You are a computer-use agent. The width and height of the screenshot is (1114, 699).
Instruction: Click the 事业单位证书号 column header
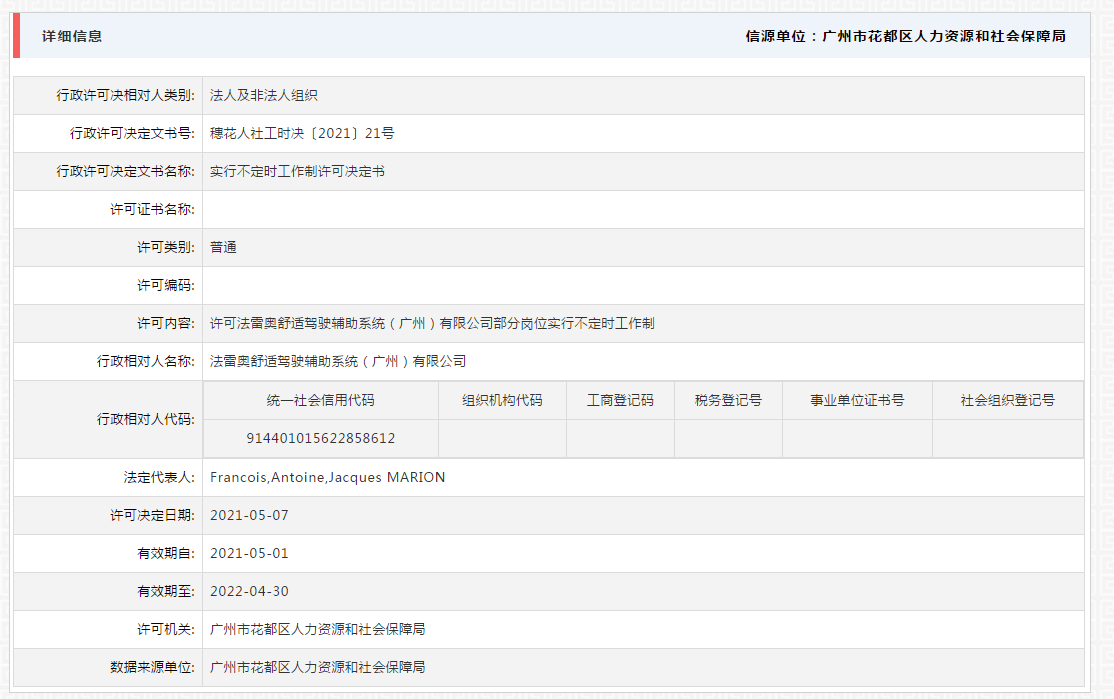click(858, 401)
